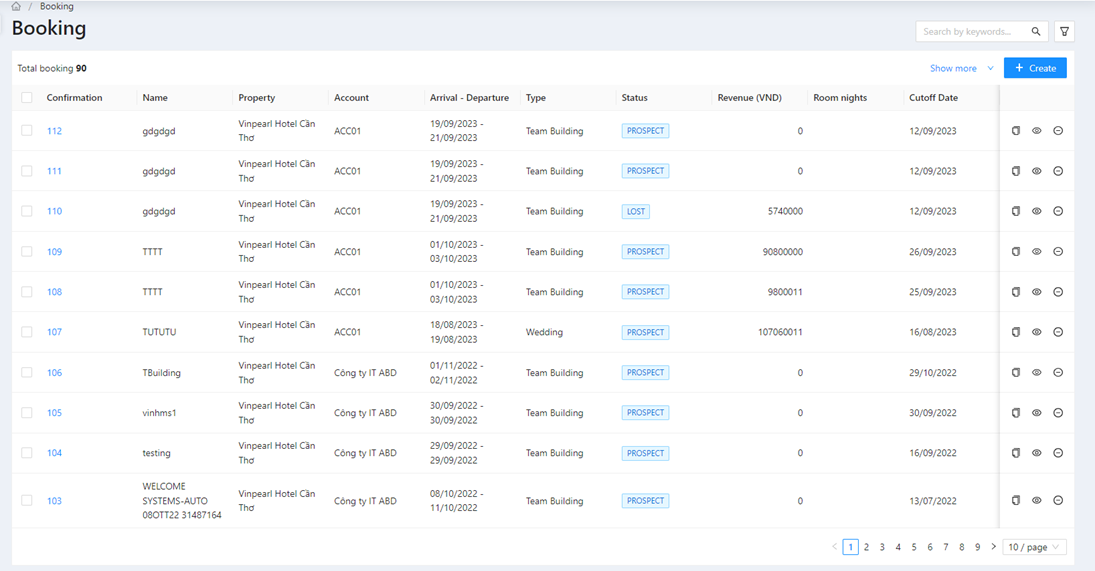Jump to page 9 in pagination
The height and width of the screenshot is (571, 1095).
[977, 547]
